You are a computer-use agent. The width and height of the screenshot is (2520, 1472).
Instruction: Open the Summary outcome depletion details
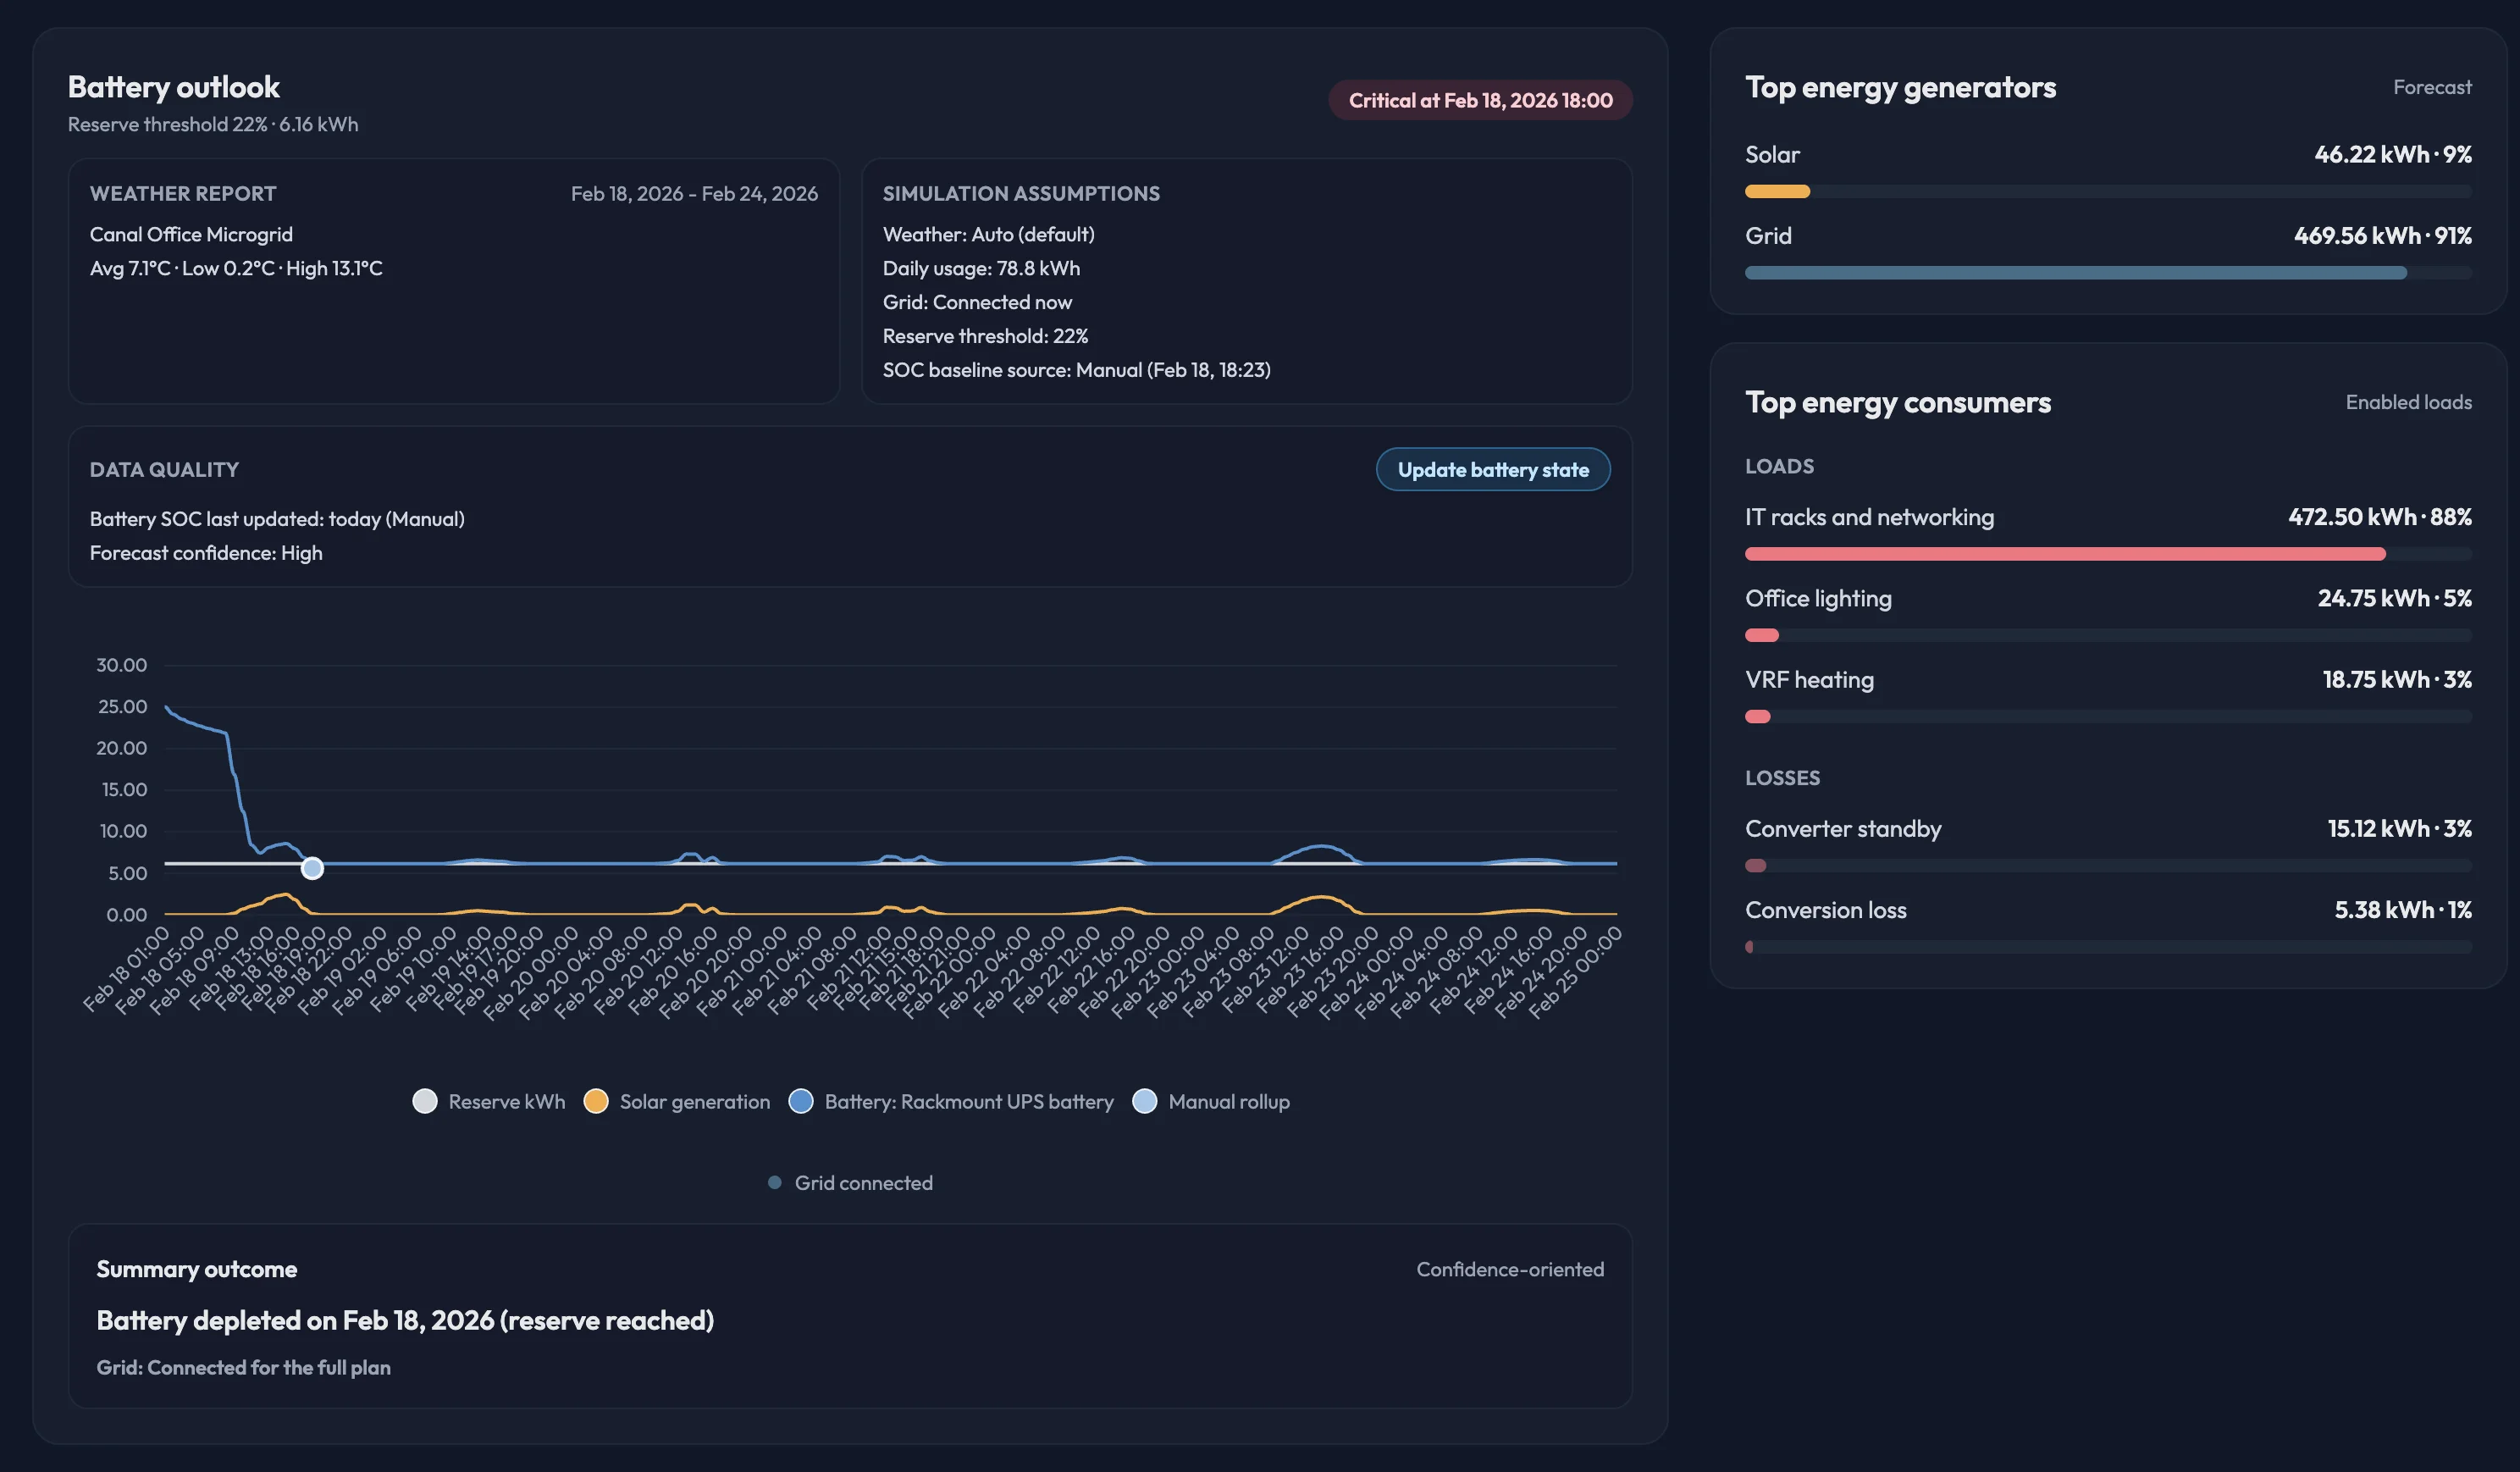pyautogui.click(x=405, y=1319)
